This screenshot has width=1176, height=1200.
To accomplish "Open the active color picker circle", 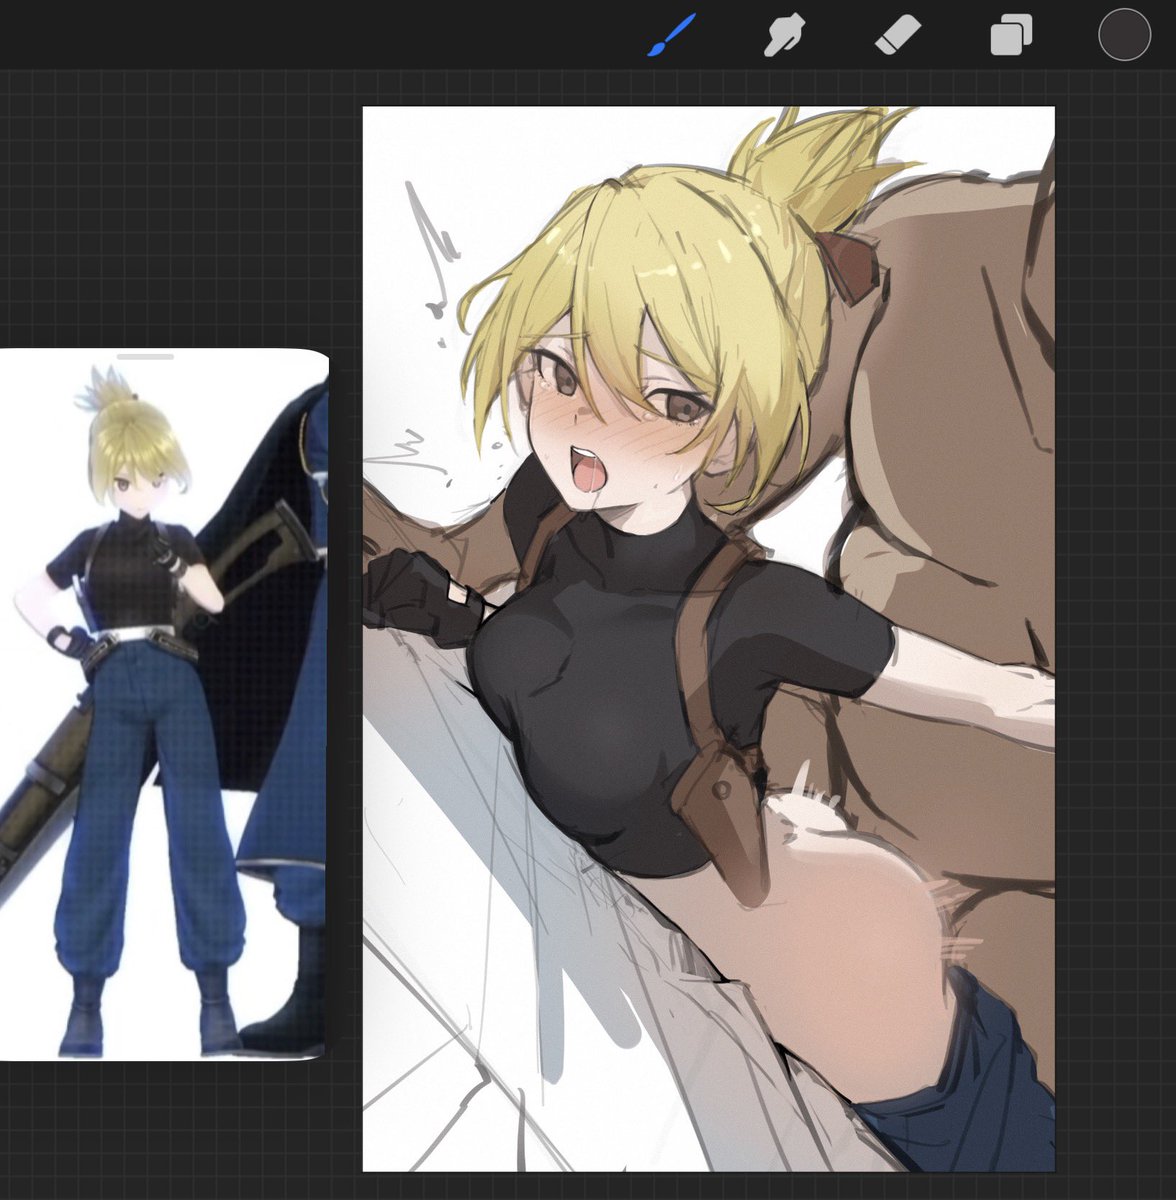I will click(1124, 34).
